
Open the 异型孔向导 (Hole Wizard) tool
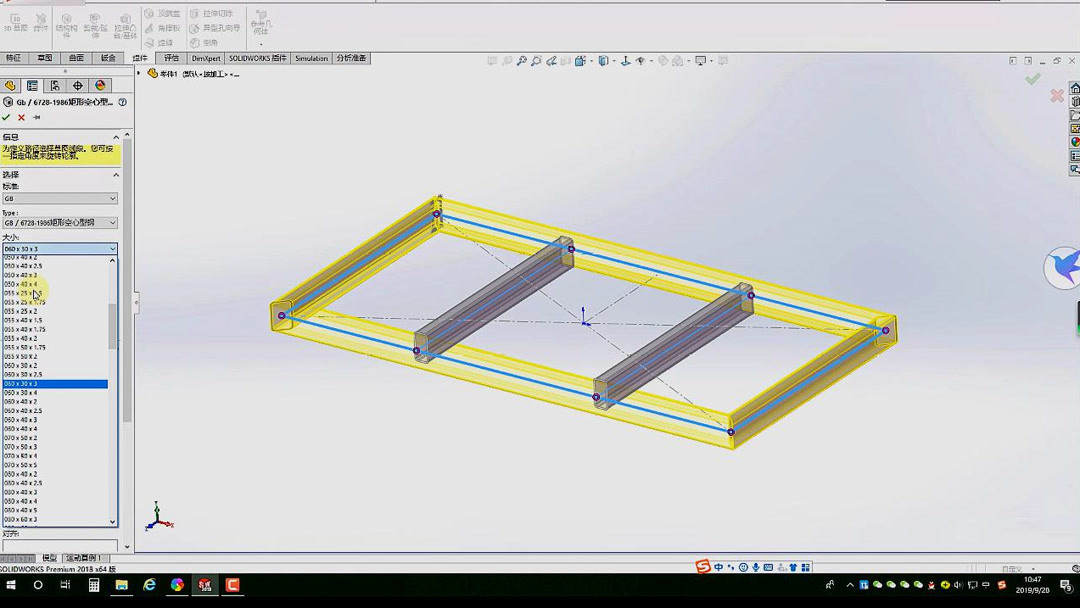coord(219,29)
